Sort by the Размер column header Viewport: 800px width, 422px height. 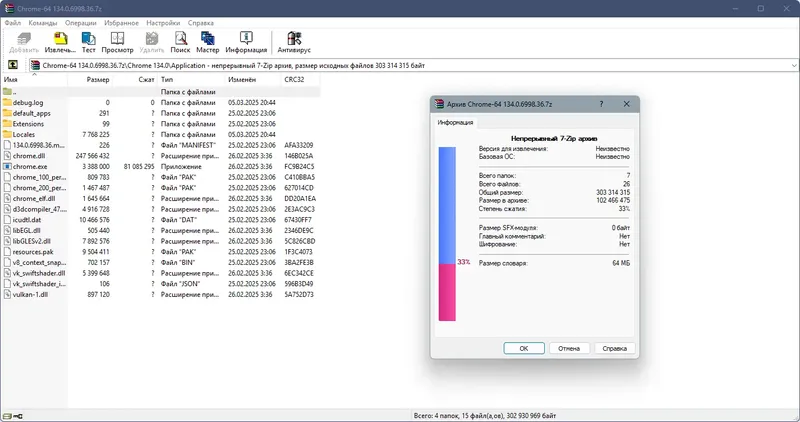click(x=90, y=80)
